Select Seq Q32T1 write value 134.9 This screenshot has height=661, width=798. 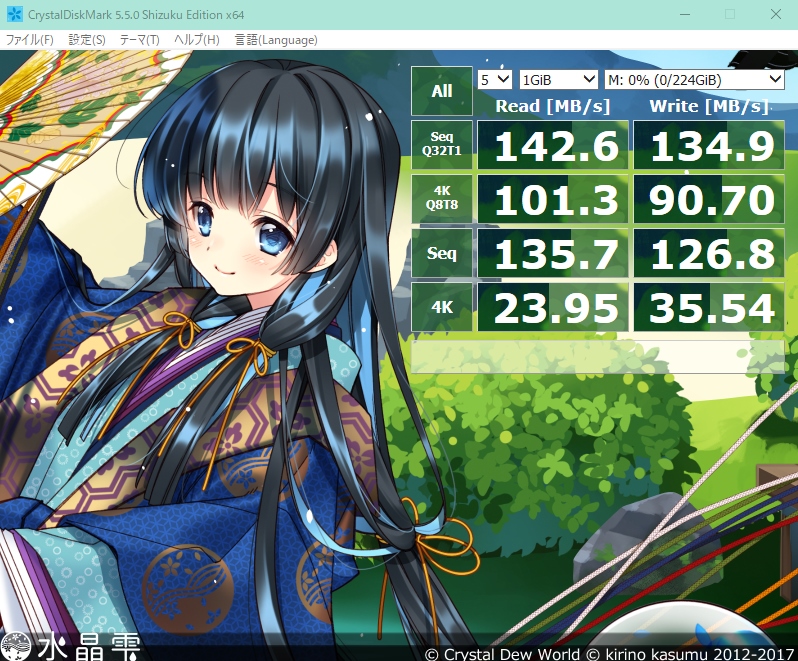click(x=708, y=145)
